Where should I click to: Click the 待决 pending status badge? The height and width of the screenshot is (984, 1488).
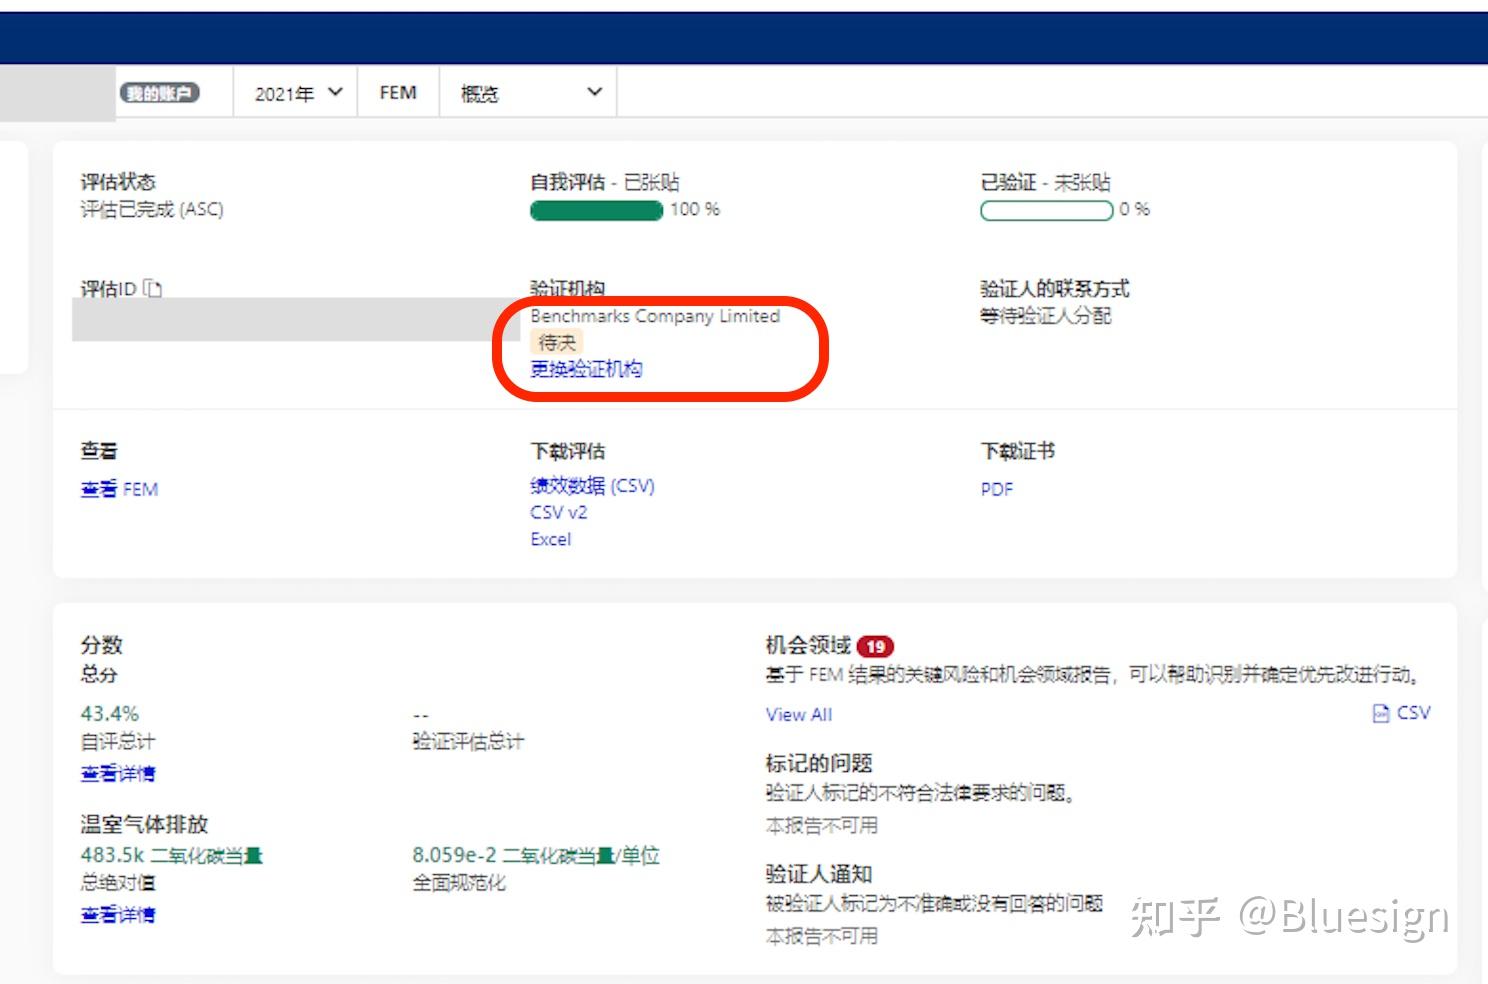click(x=556, y=341)
